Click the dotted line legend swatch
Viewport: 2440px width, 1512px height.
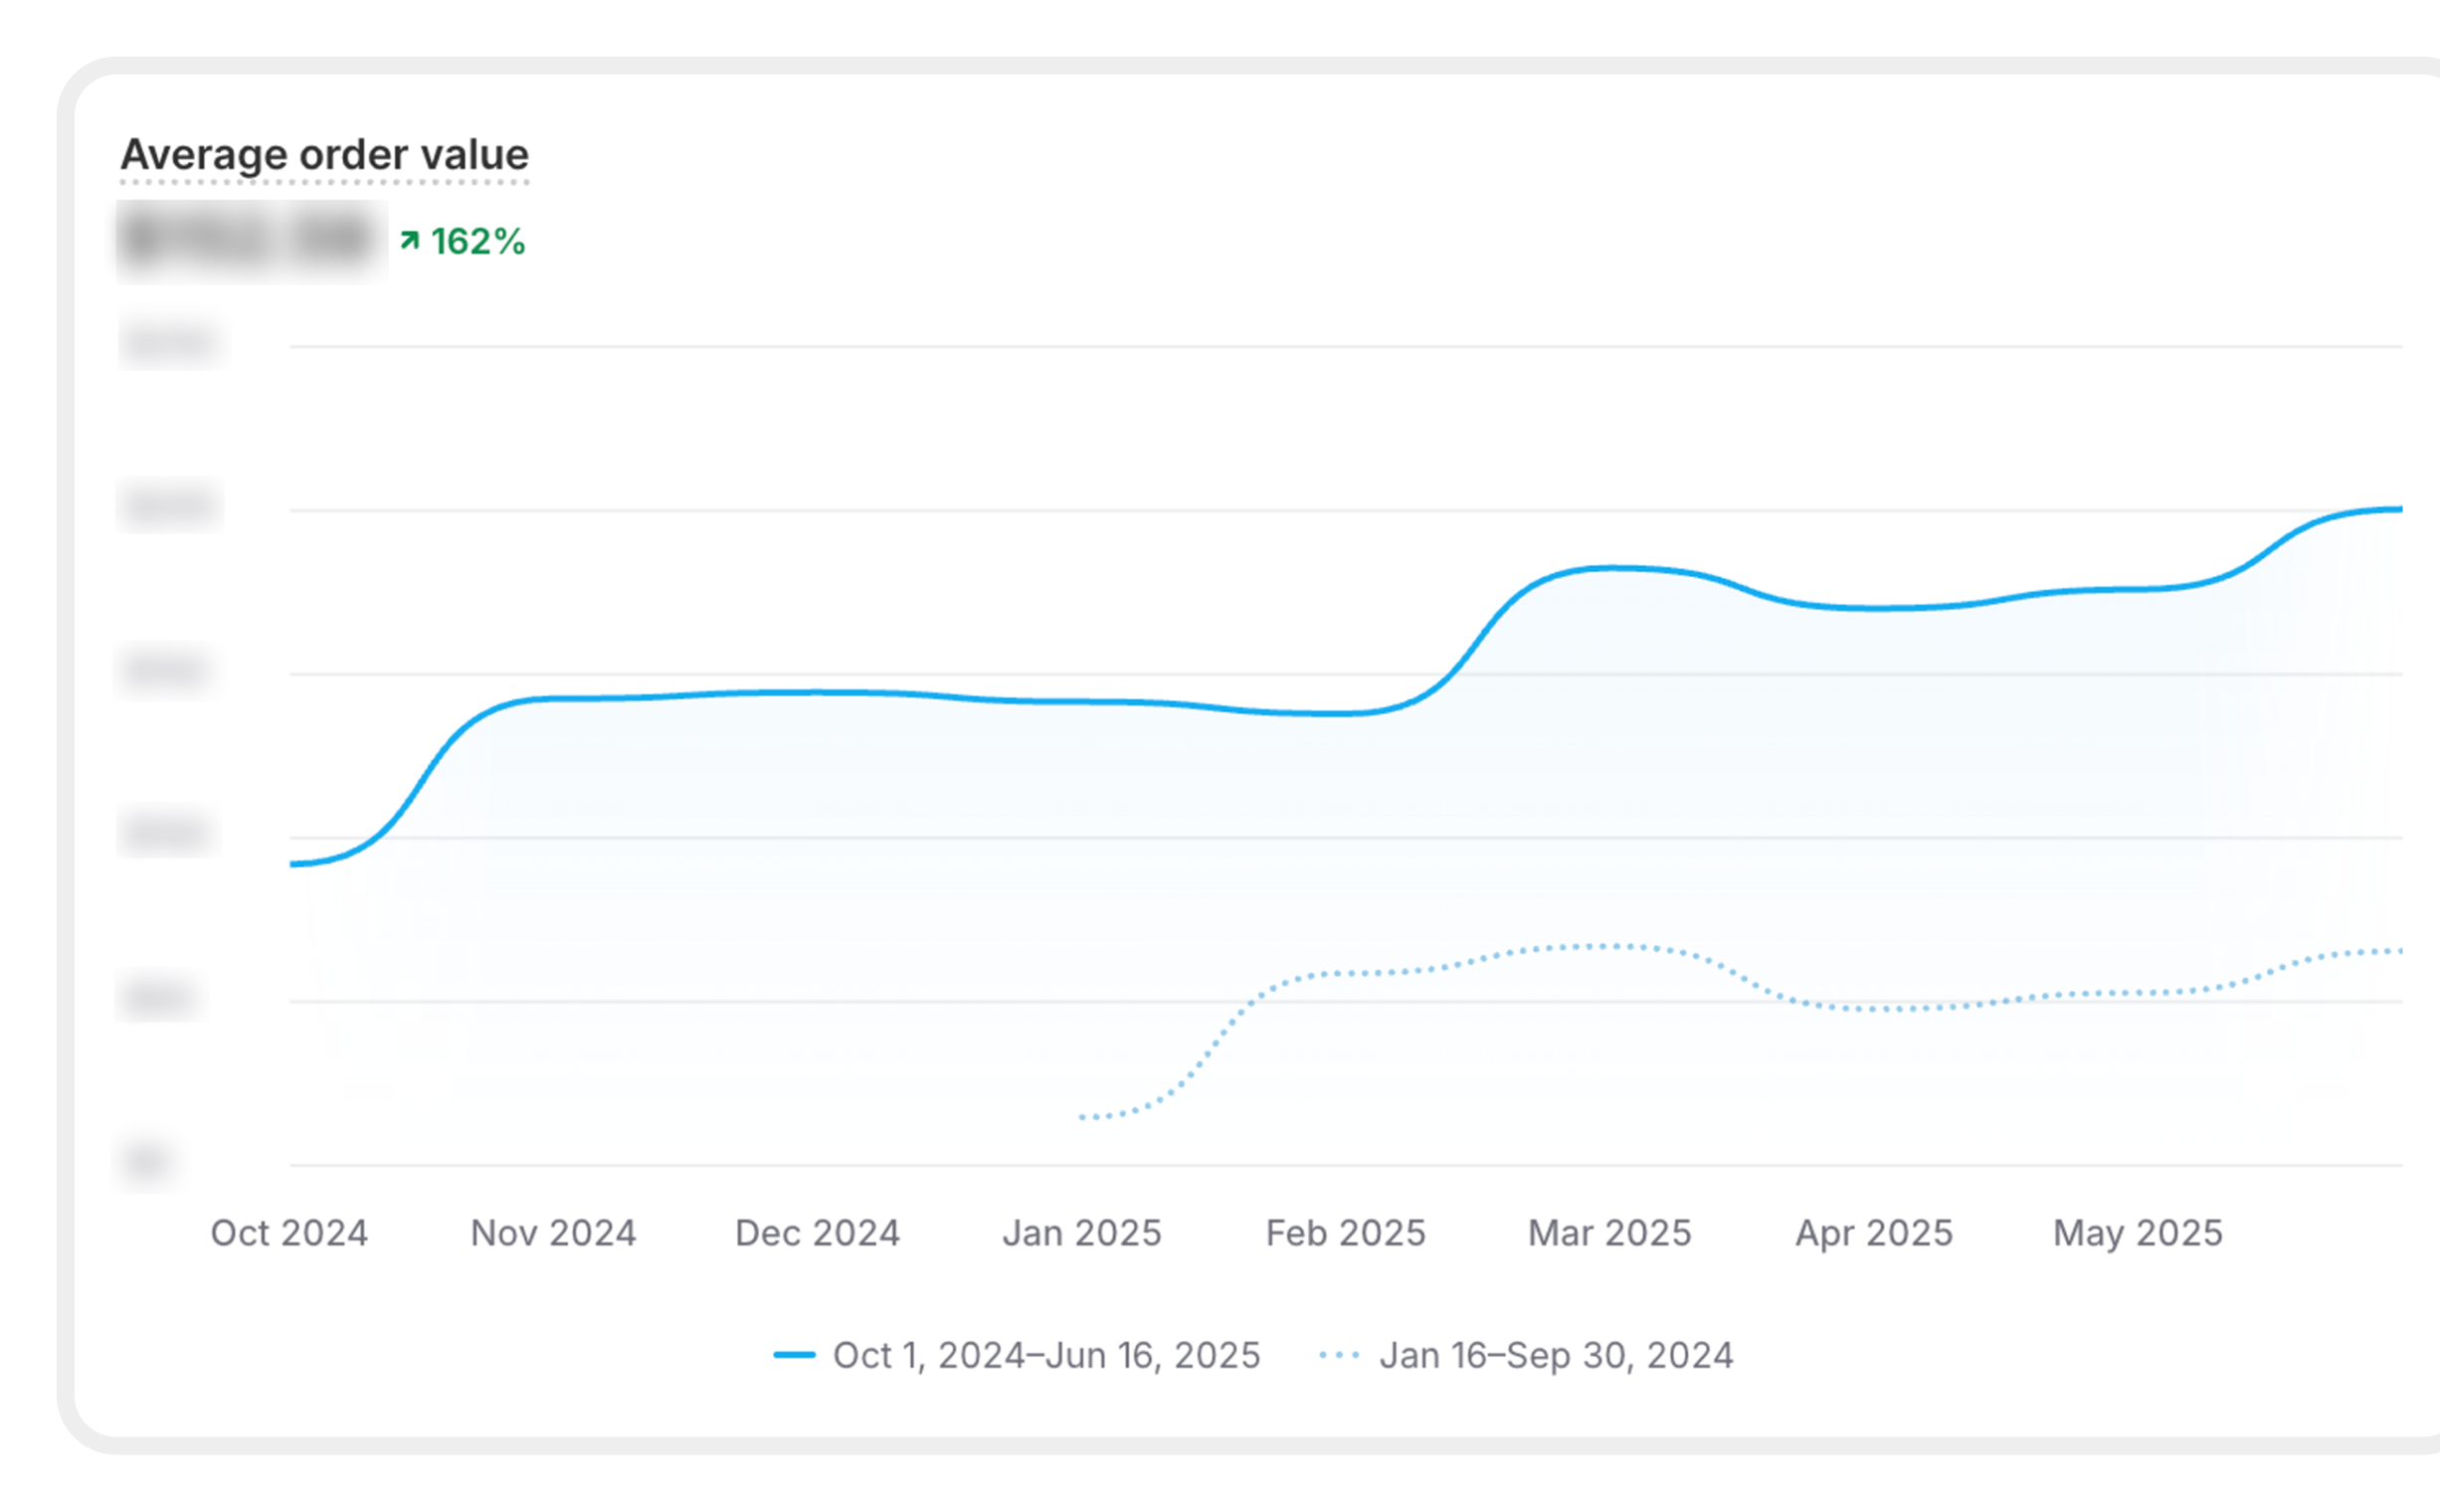pyautogui.click(x=1339, y=1355)
